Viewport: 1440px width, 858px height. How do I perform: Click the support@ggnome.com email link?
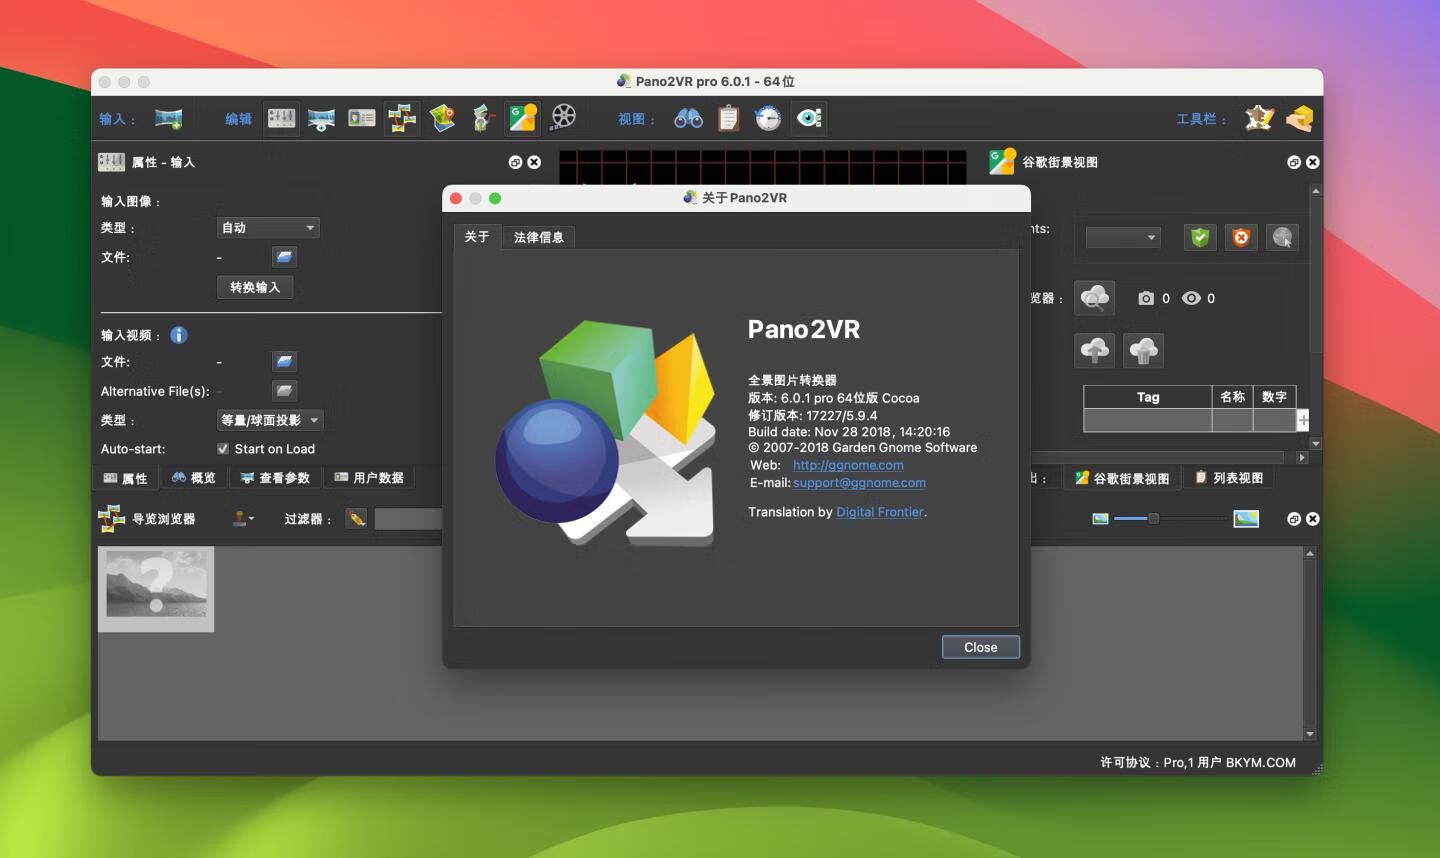(859, 482)
